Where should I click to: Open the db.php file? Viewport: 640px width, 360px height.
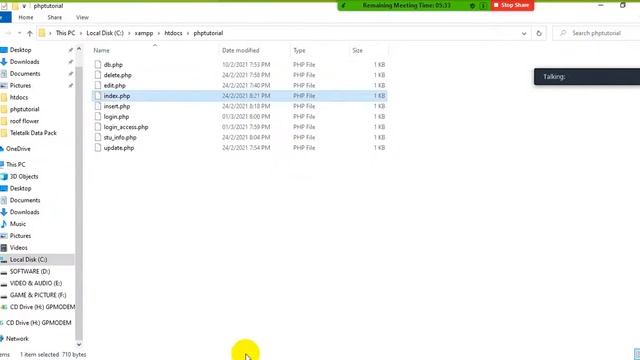point(113,64)
